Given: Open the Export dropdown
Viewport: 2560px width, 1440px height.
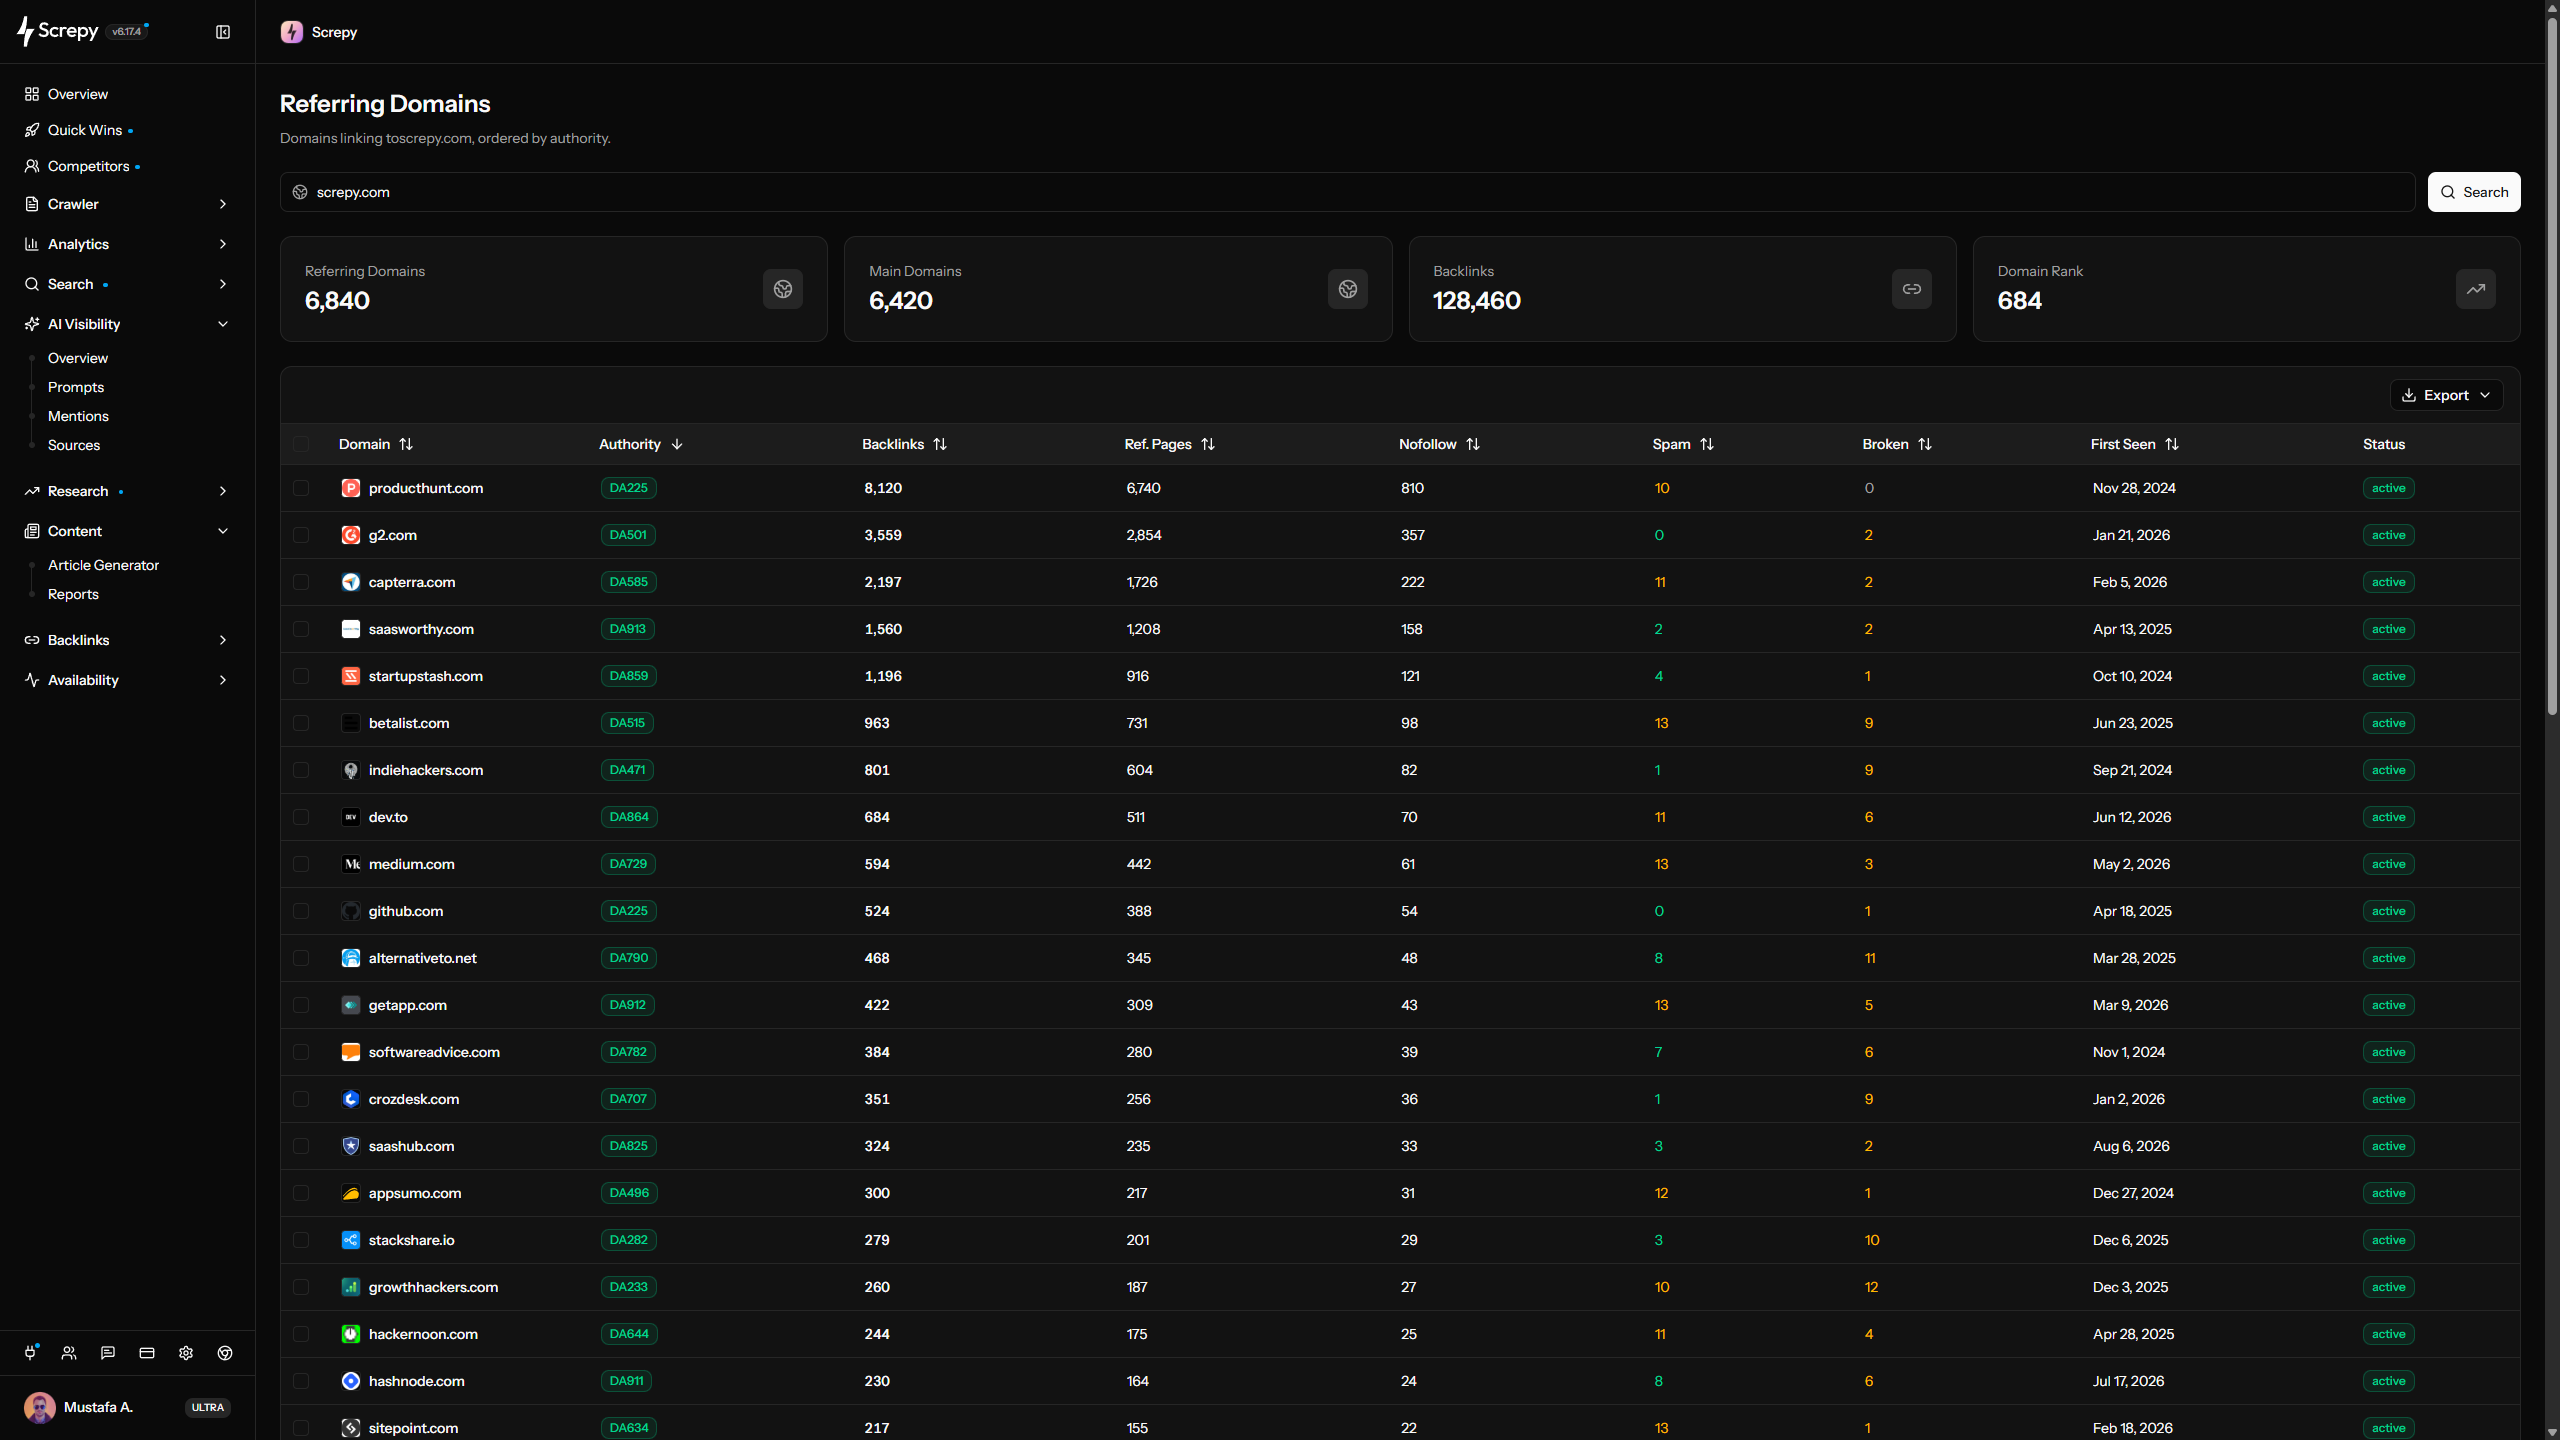Looking at the screenshot, I should [x=2446, y=395].
